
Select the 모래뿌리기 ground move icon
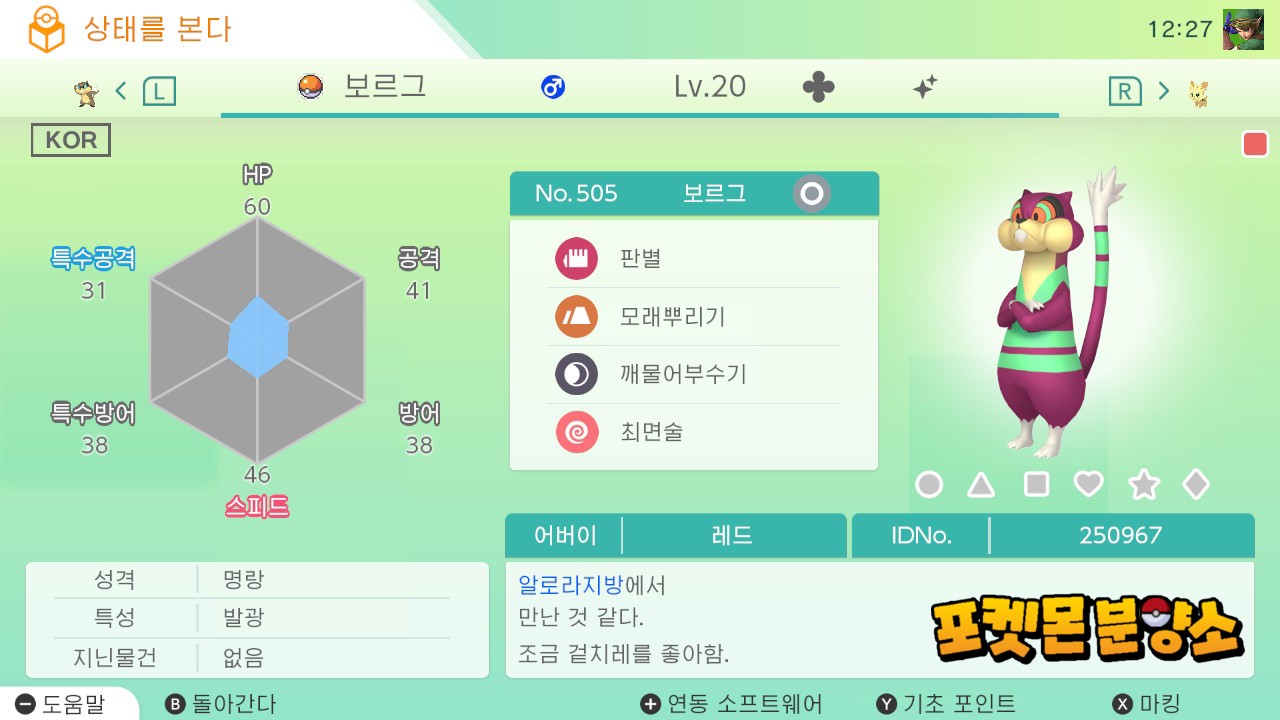pos(576,317)
